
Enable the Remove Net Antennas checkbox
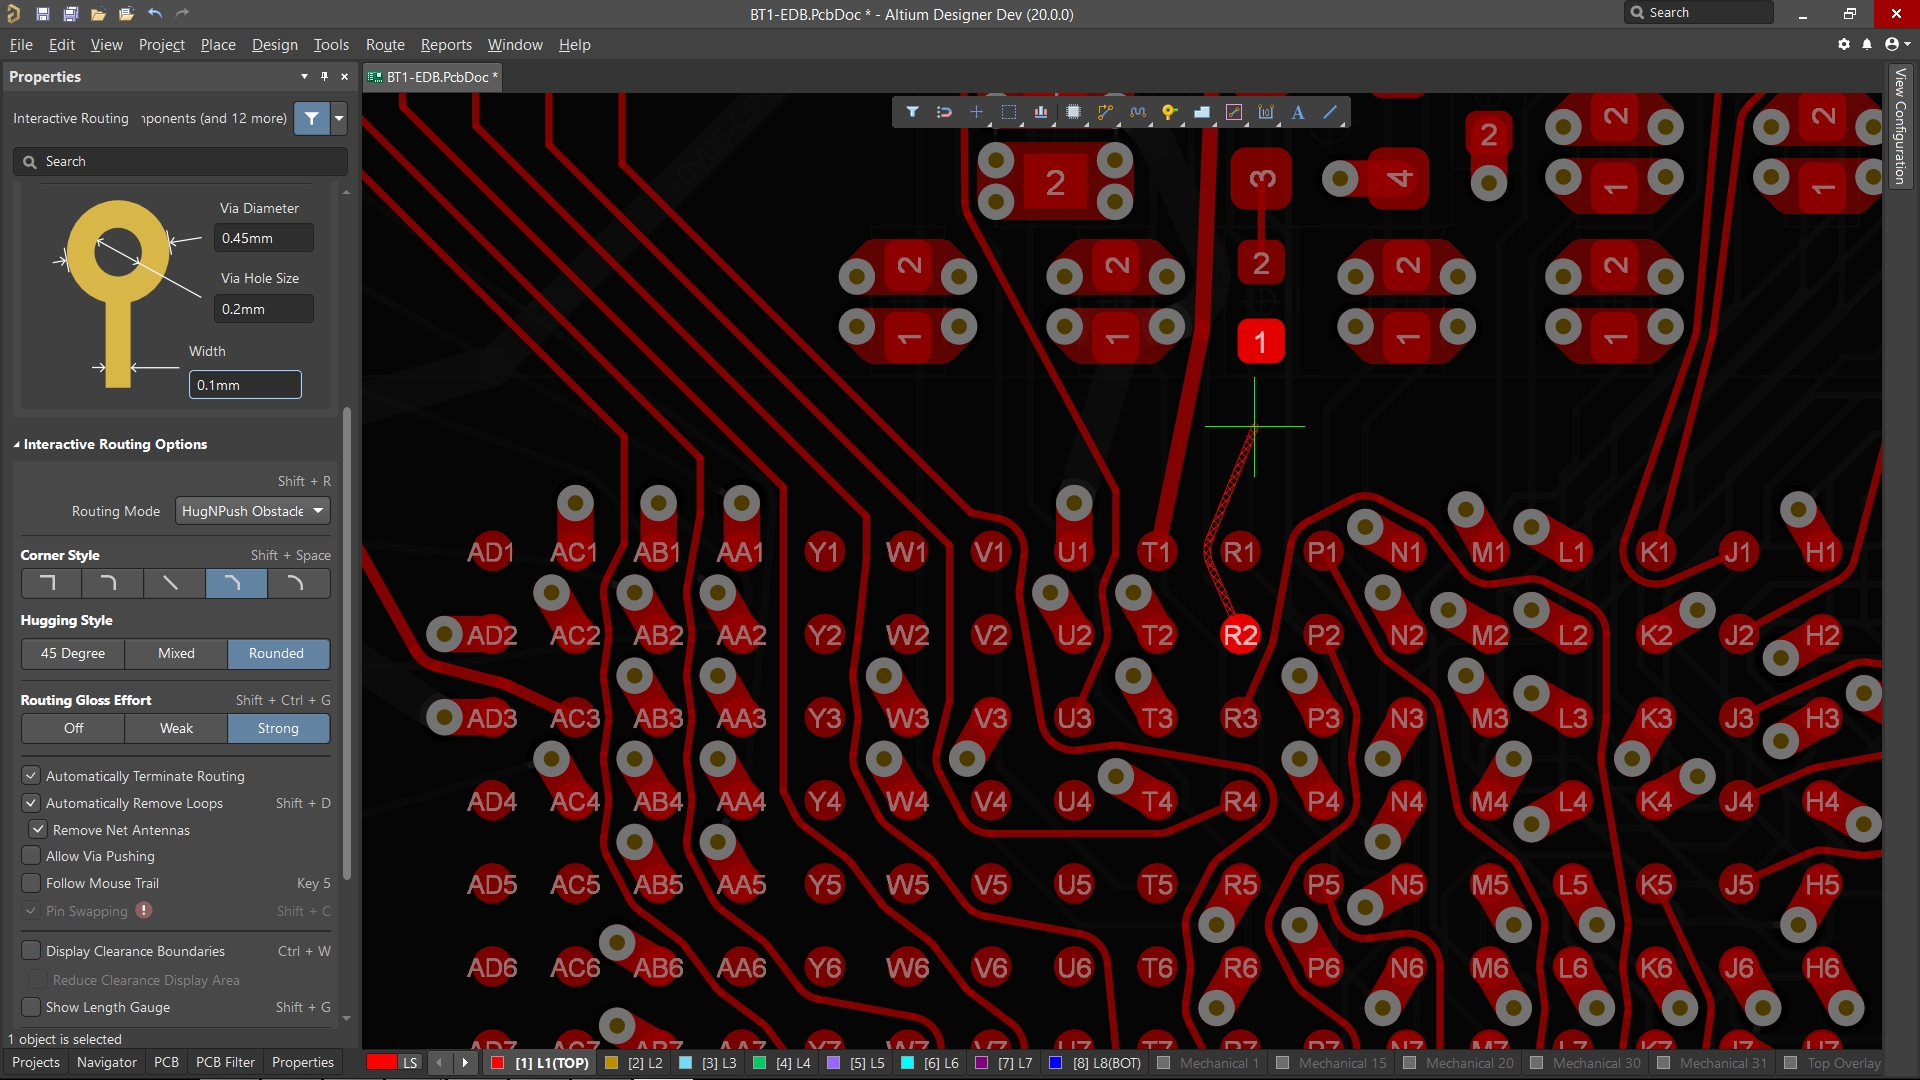(38, 829)
